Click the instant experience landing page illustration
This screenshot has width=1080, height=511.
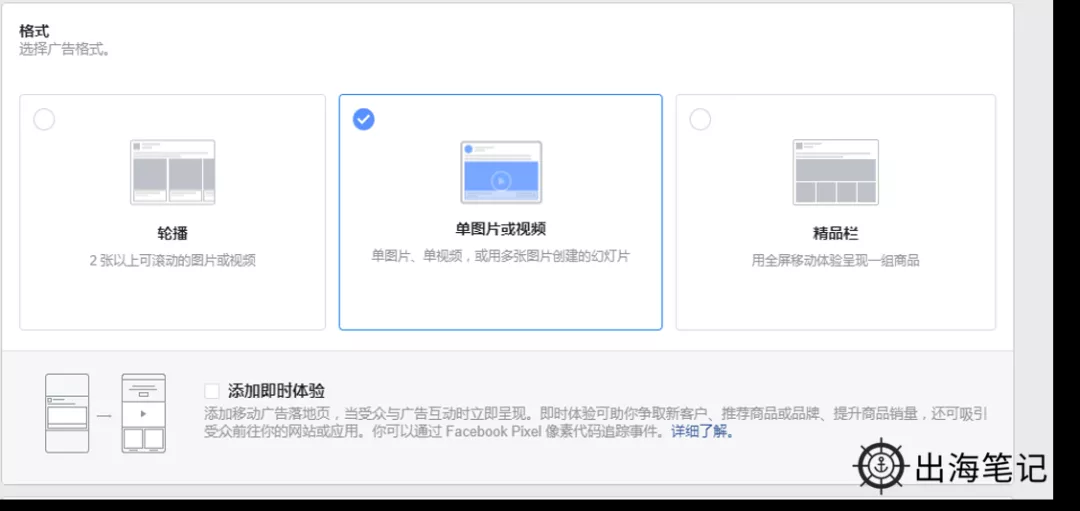click(x=143, y=413)
